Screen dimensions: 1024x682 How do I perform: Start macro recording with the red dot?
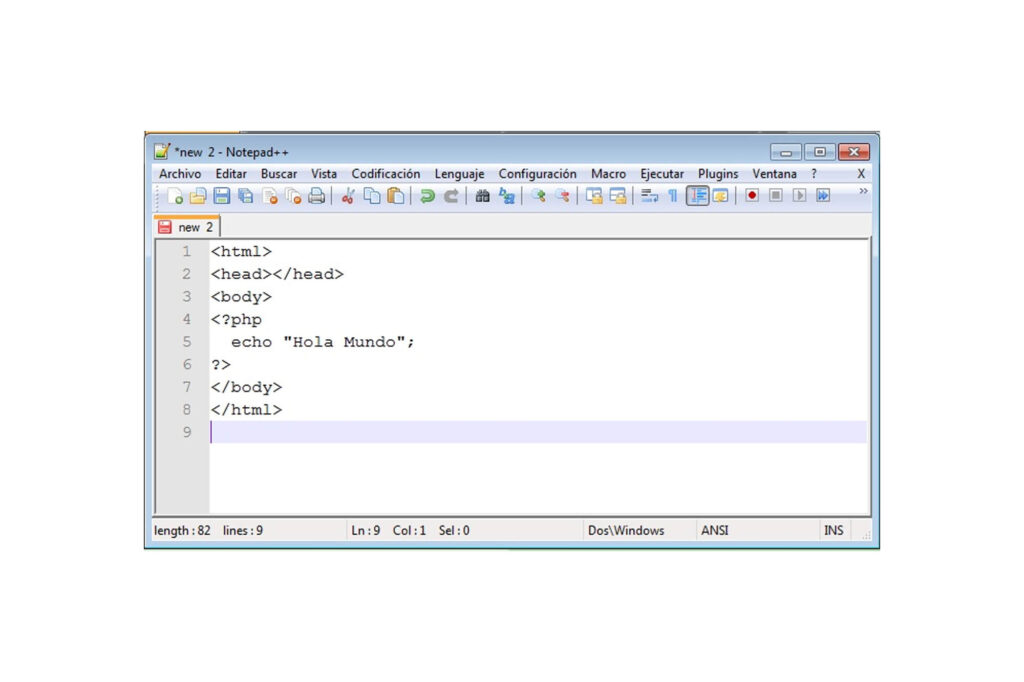pyautogui.click(x=752, y=196)
